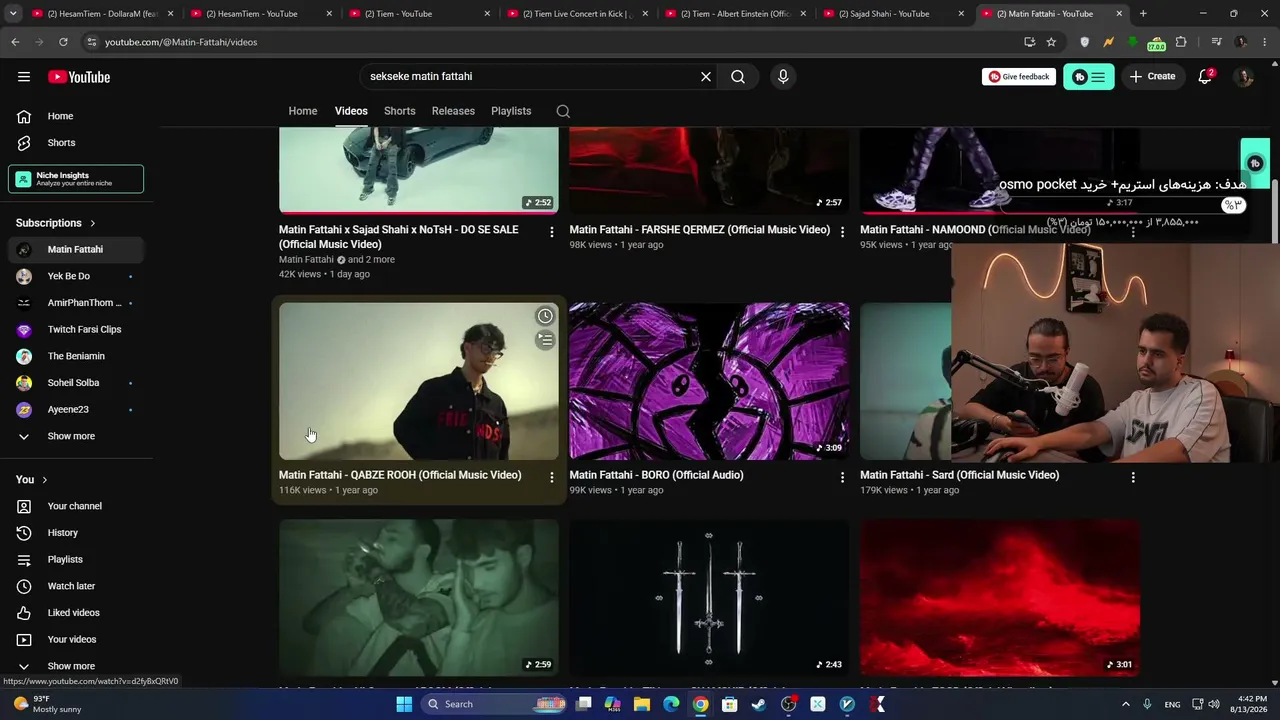1280x720 pixels.
Task: Open the Yek Be Do subscription
Action: [76, 276]
